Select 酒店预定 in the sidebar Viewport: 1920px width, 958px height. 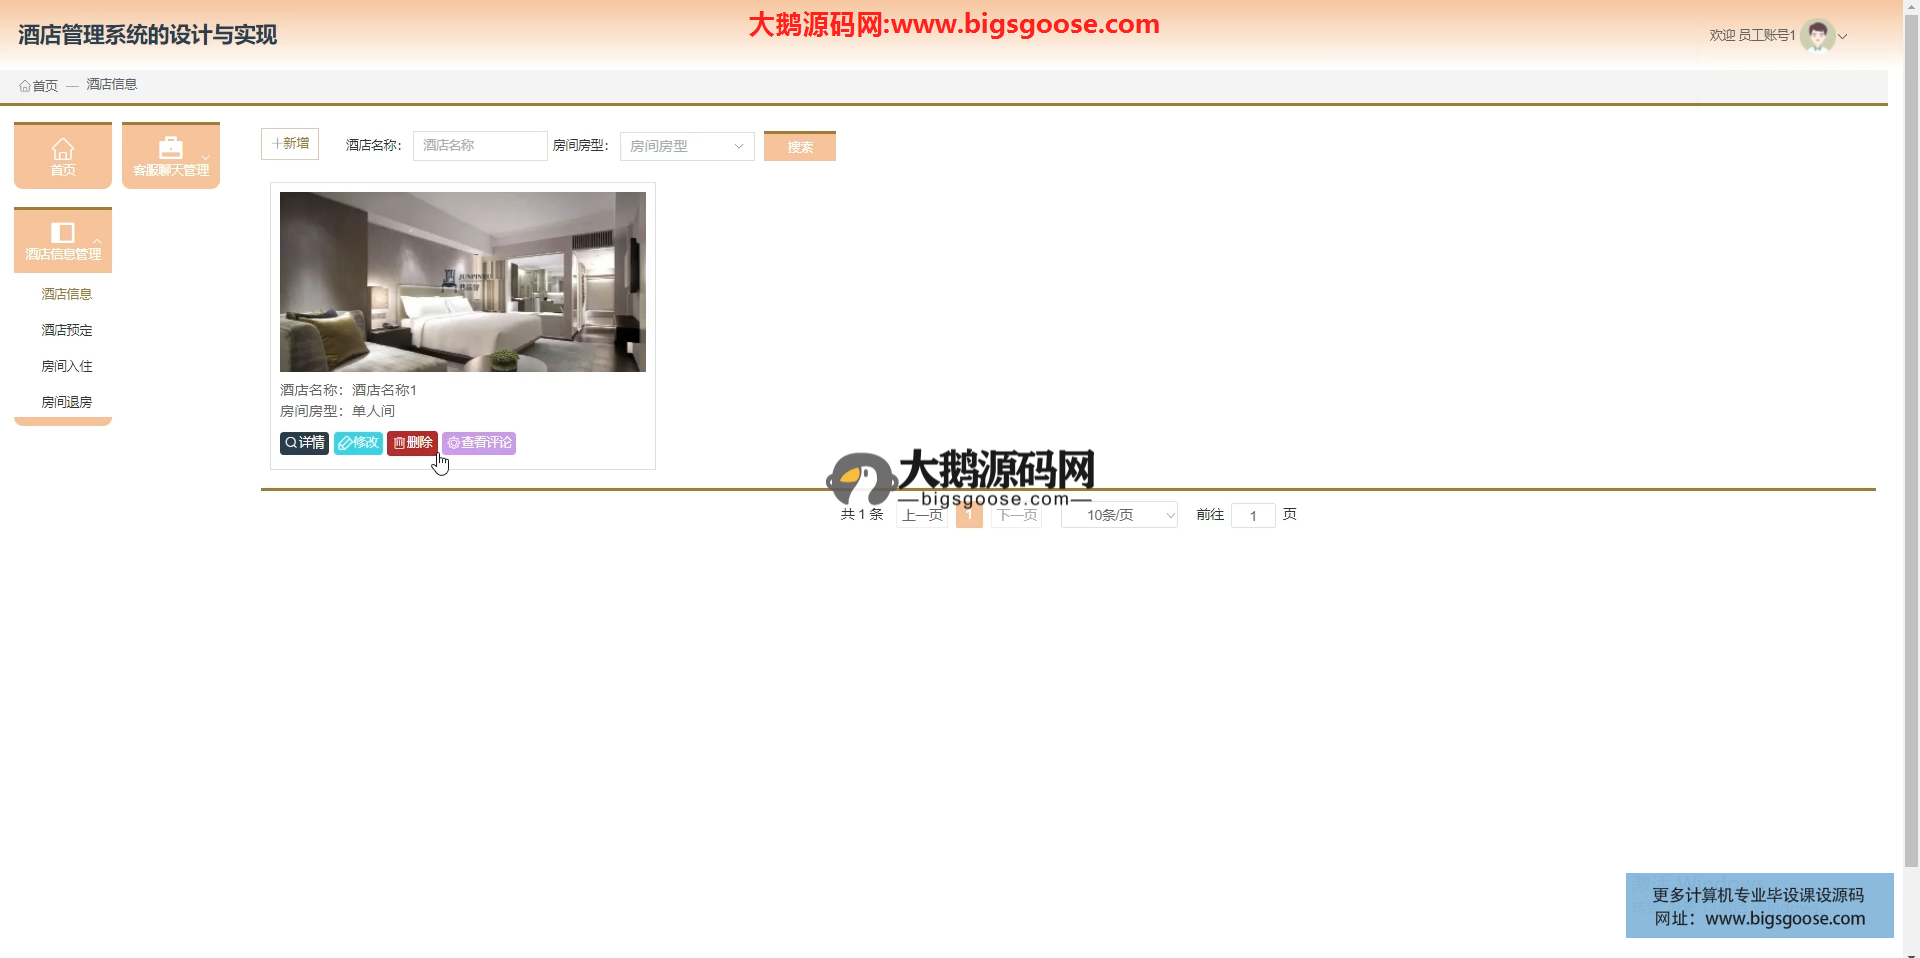point(67,330)
